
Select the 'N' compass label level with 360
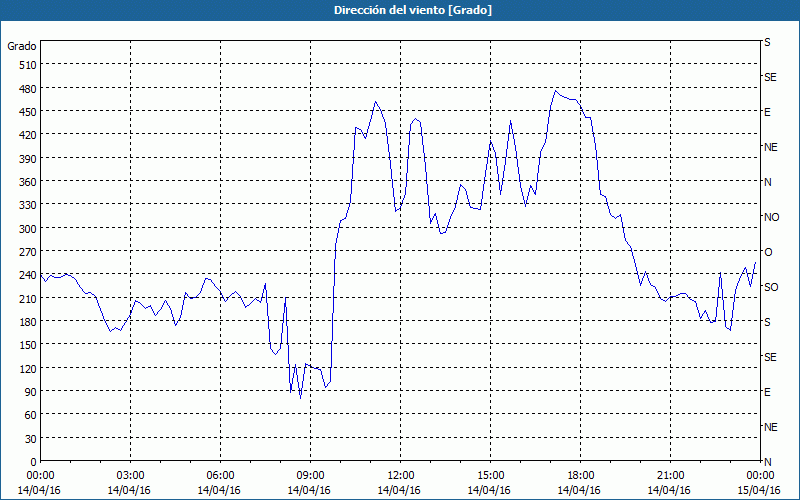point(768,182)
